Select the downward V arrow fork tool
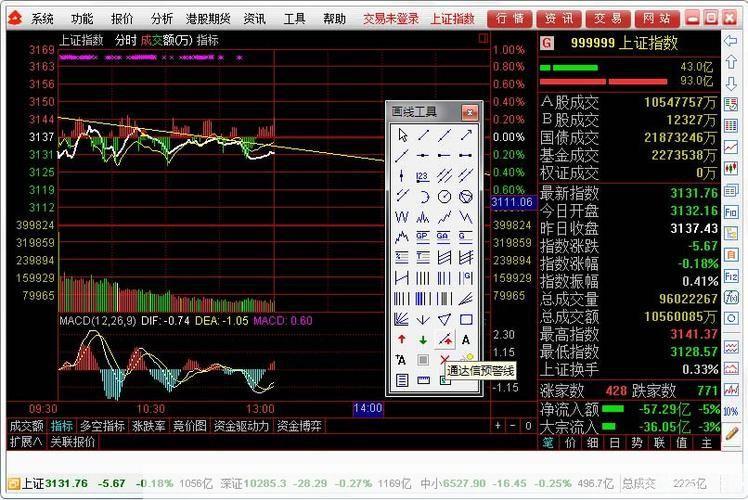The width and height of the screenshot is (748, 500). 423,319
